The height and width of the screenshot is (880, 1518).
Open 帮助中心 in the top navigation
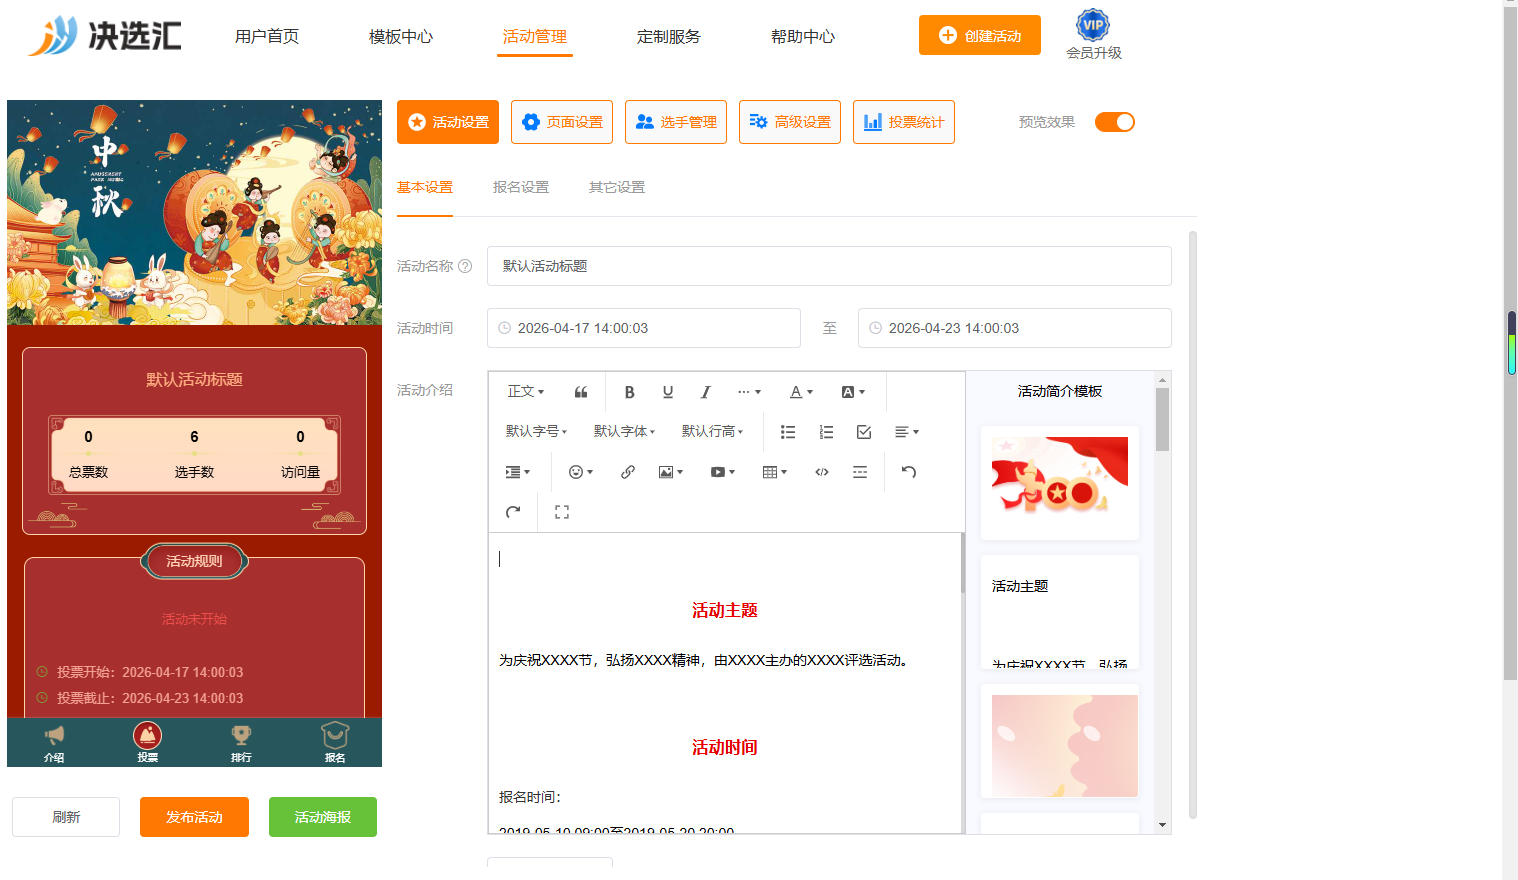803,37
